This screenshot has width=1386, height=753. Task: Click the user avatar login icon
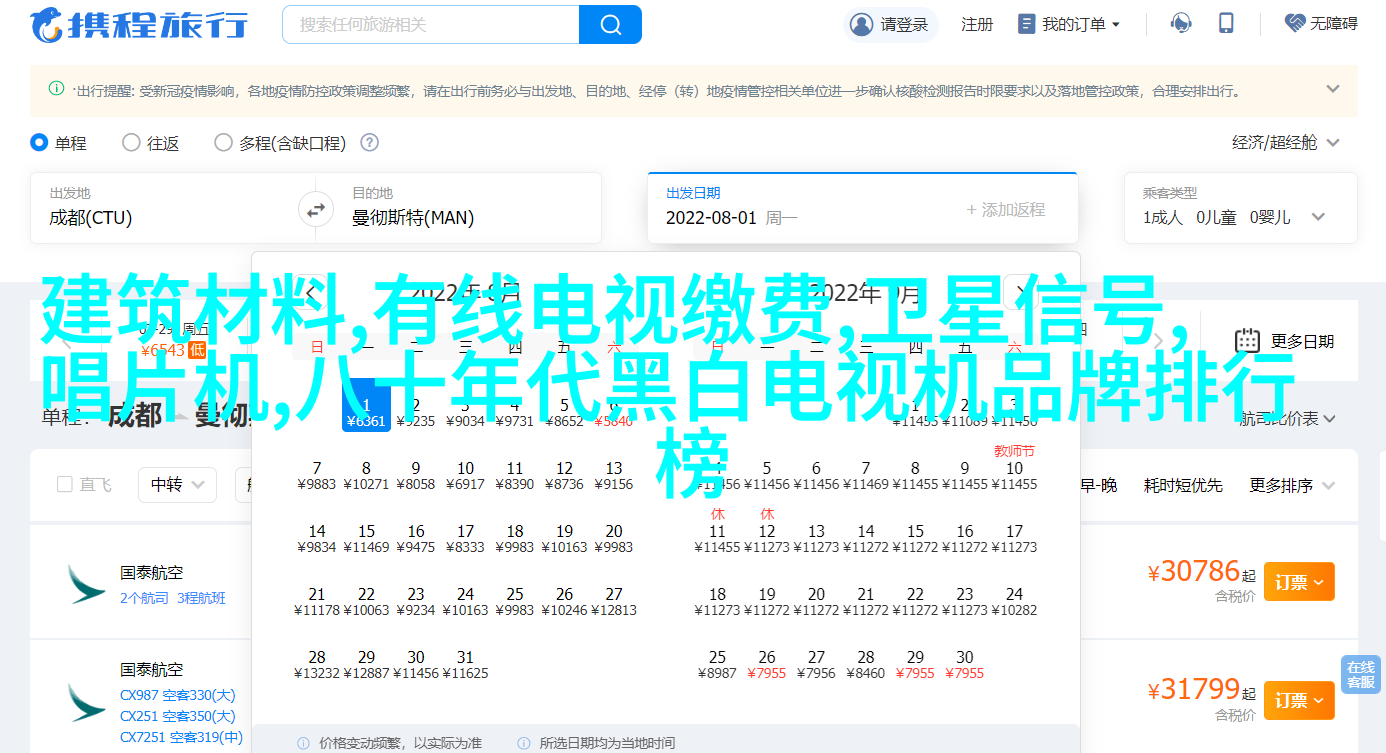[x=860, y=24]
